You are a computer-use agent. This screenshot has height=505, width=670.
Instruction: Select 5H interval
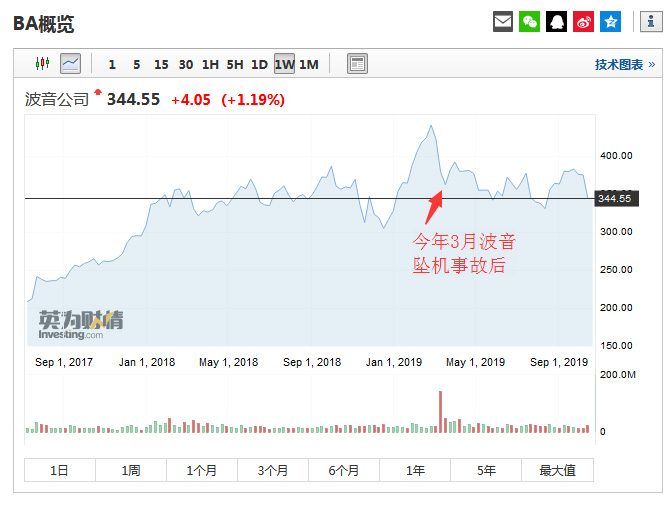coord(235,65)
